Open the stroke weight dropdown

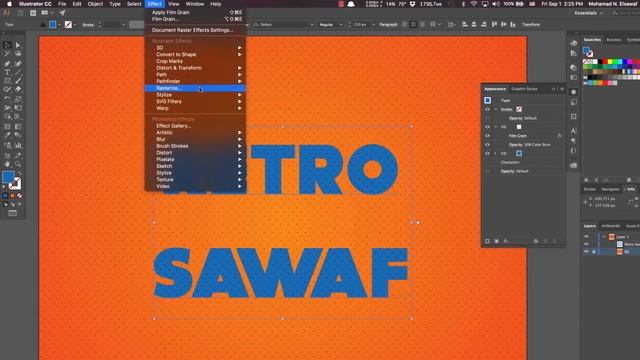click(x=124, y=24)
